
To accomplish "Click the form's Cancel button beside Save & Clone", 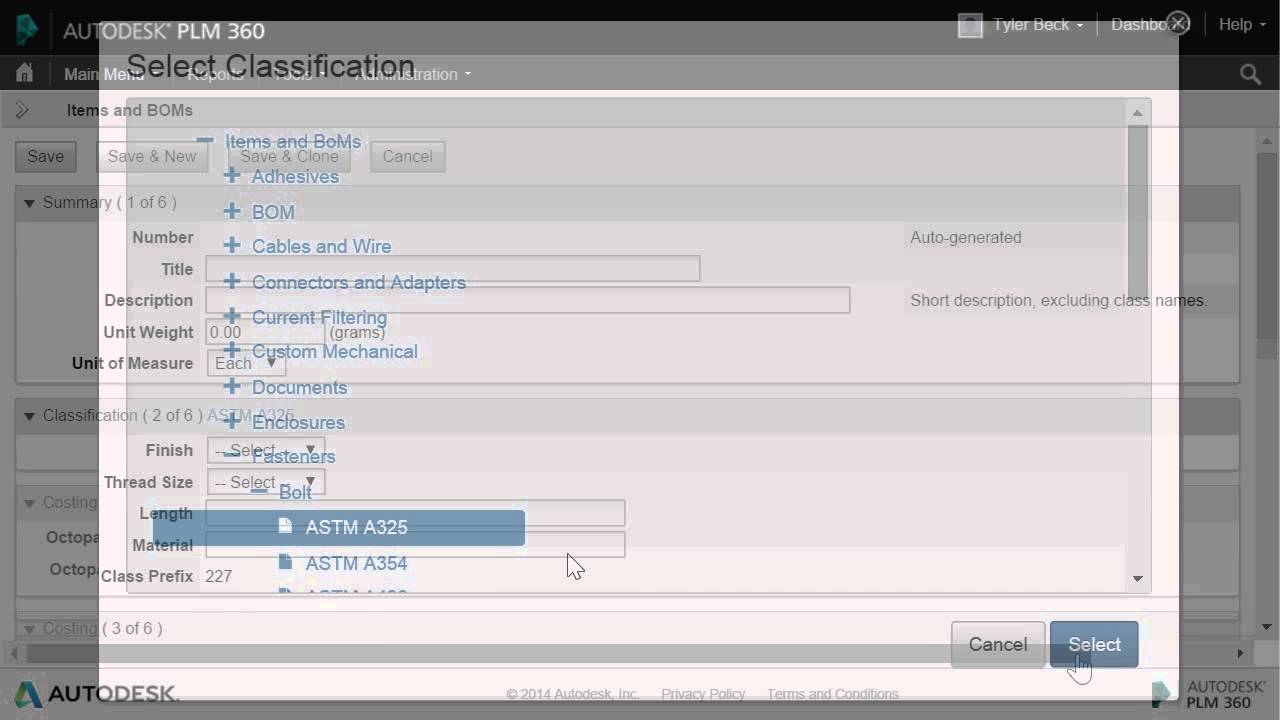I will pos(408,156).
